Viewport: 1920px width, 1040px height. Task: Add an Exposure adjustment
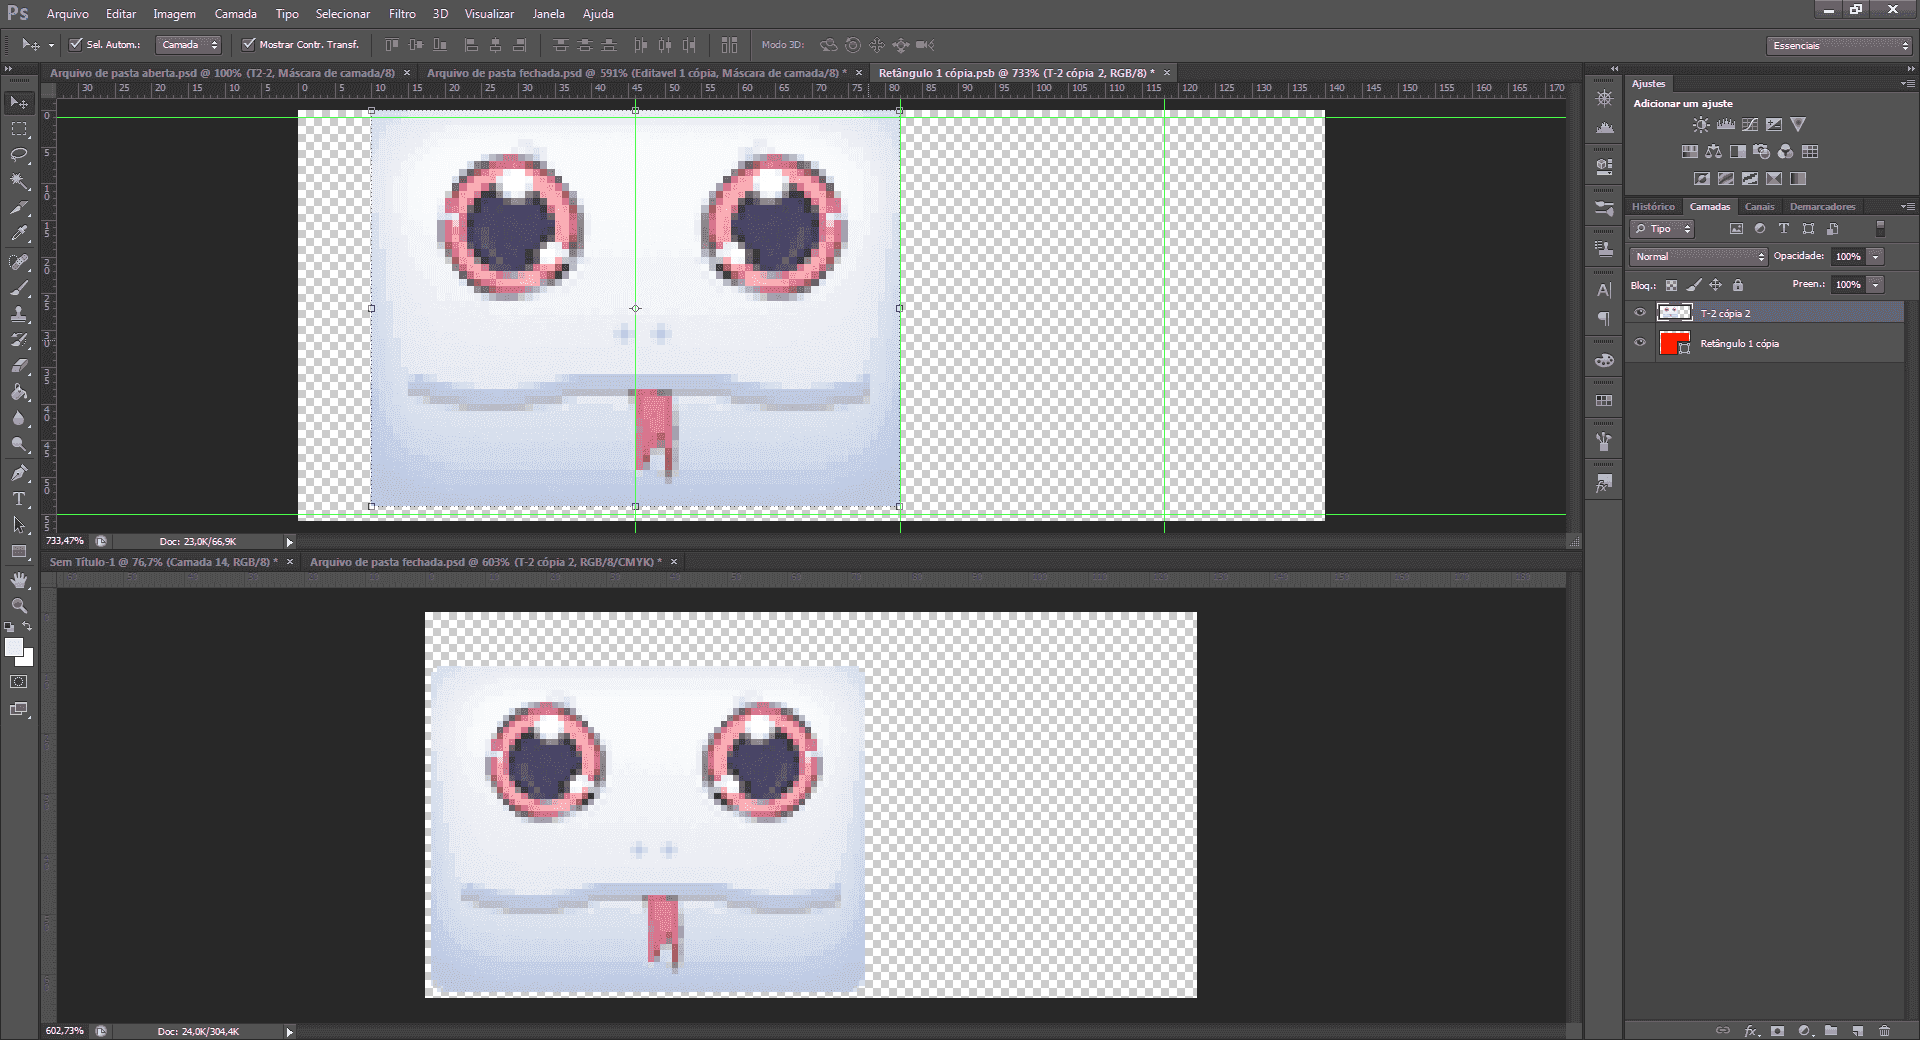[x=1774, y=125]
